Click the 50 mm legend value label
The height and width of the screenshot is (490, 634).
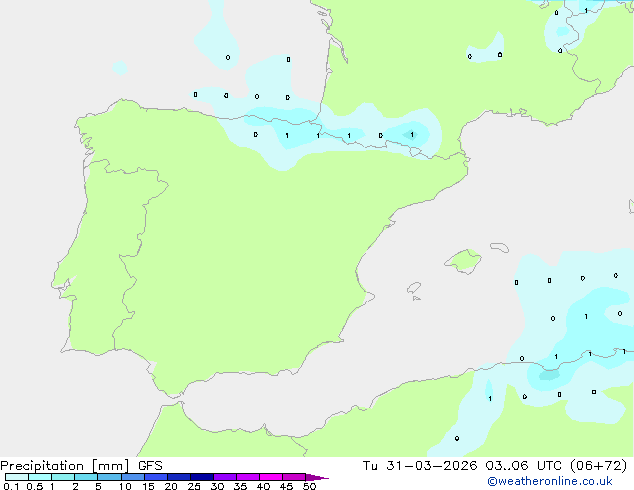click(x=309, y=487)
